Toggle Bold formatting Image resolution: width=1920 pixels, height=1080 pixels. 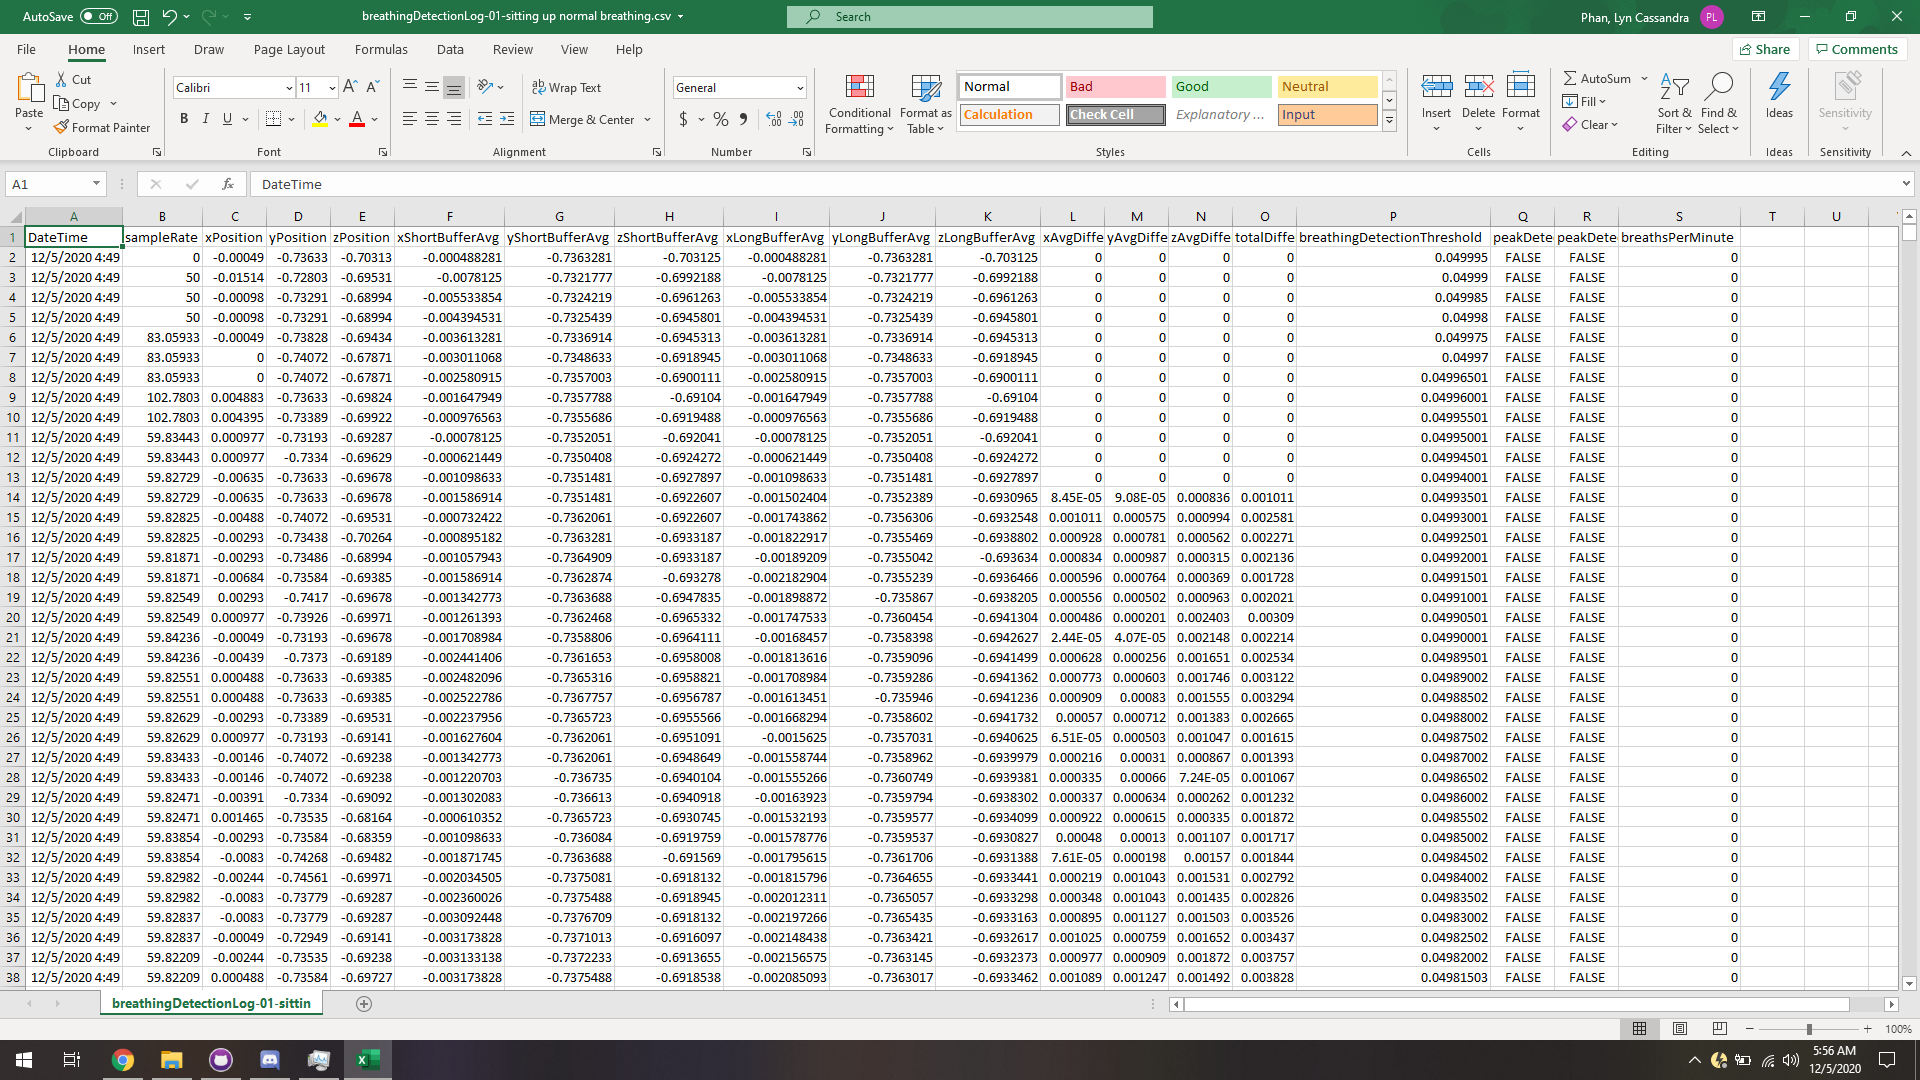(x=184, y=118)
